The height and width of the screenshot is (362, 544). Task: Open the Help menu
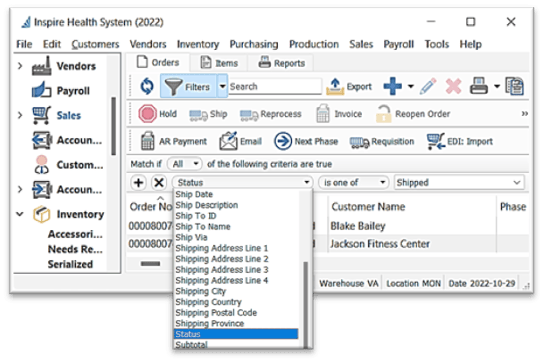[470, 44]
